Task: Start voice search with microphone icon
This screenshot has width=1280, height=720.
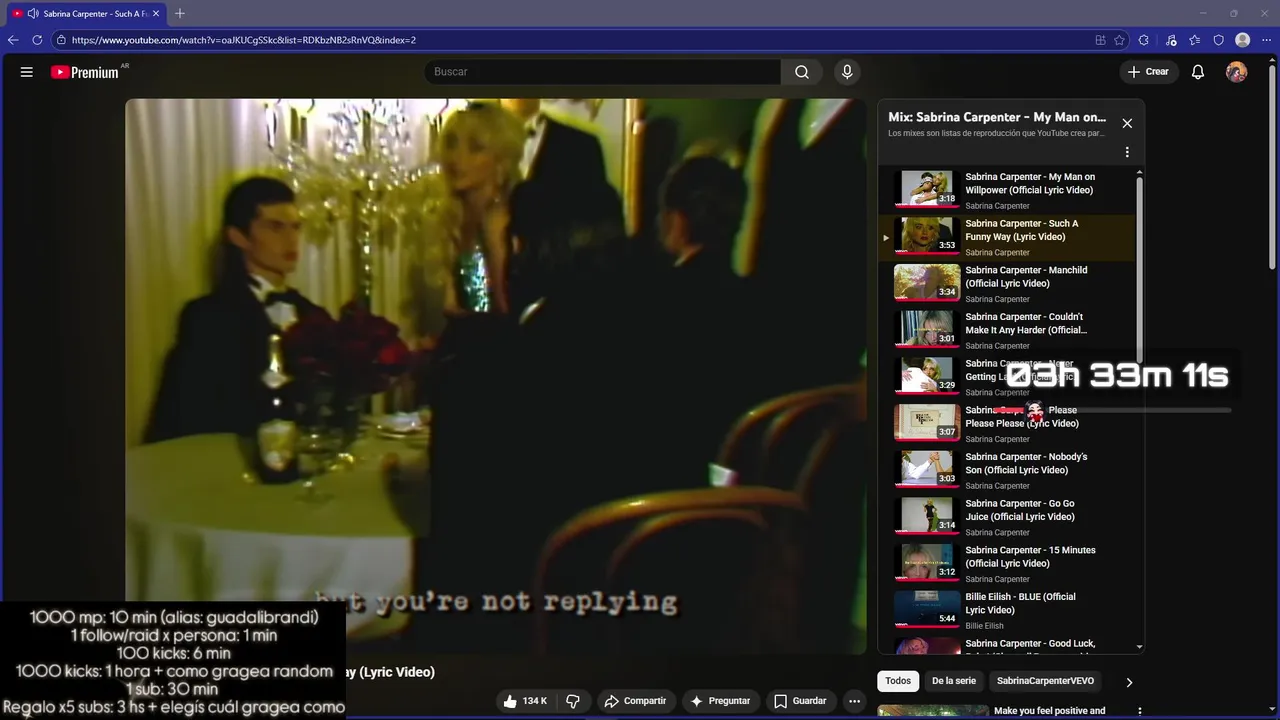Action: pyautogui.click(x=847, y=72)
